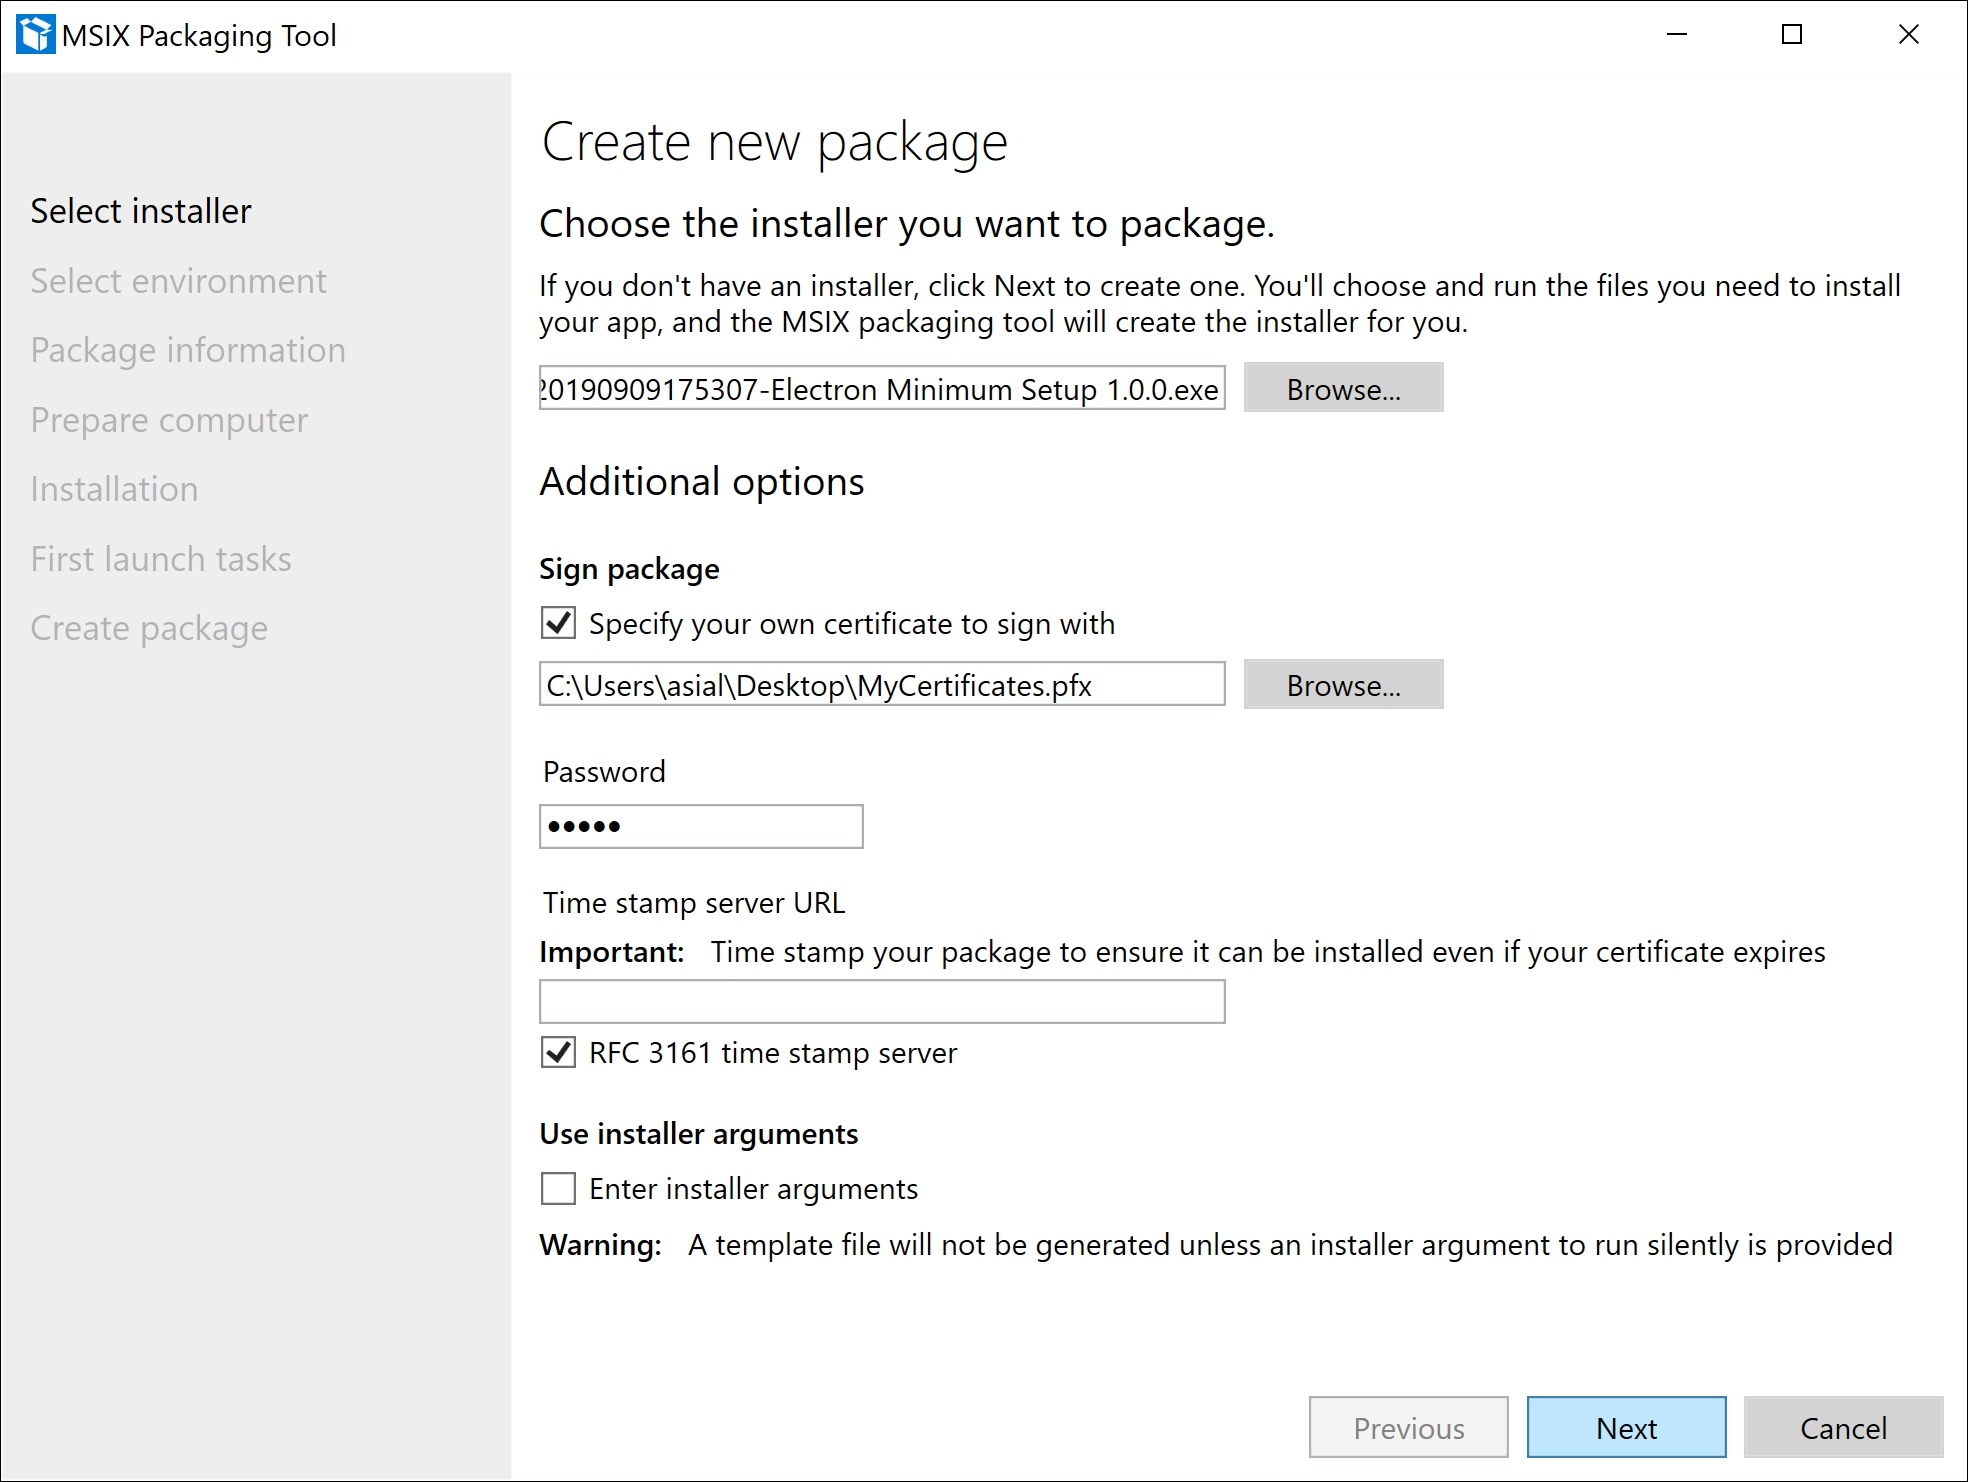Go to Select environment step

[x=178, y=281]
